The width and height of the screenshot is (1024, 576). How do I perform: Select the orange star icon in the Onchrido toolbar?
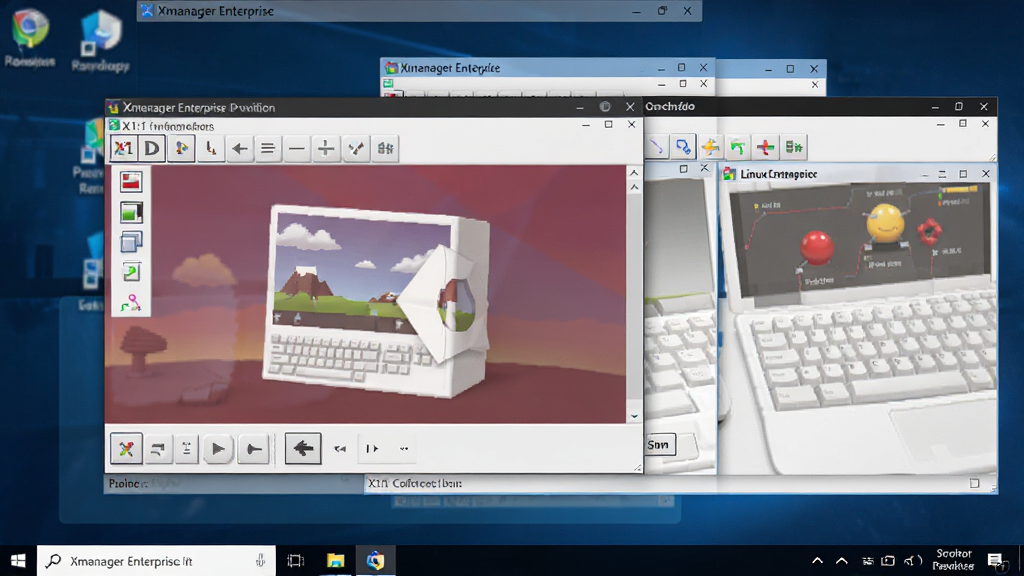pyautogui.click(x=711, y=147)
